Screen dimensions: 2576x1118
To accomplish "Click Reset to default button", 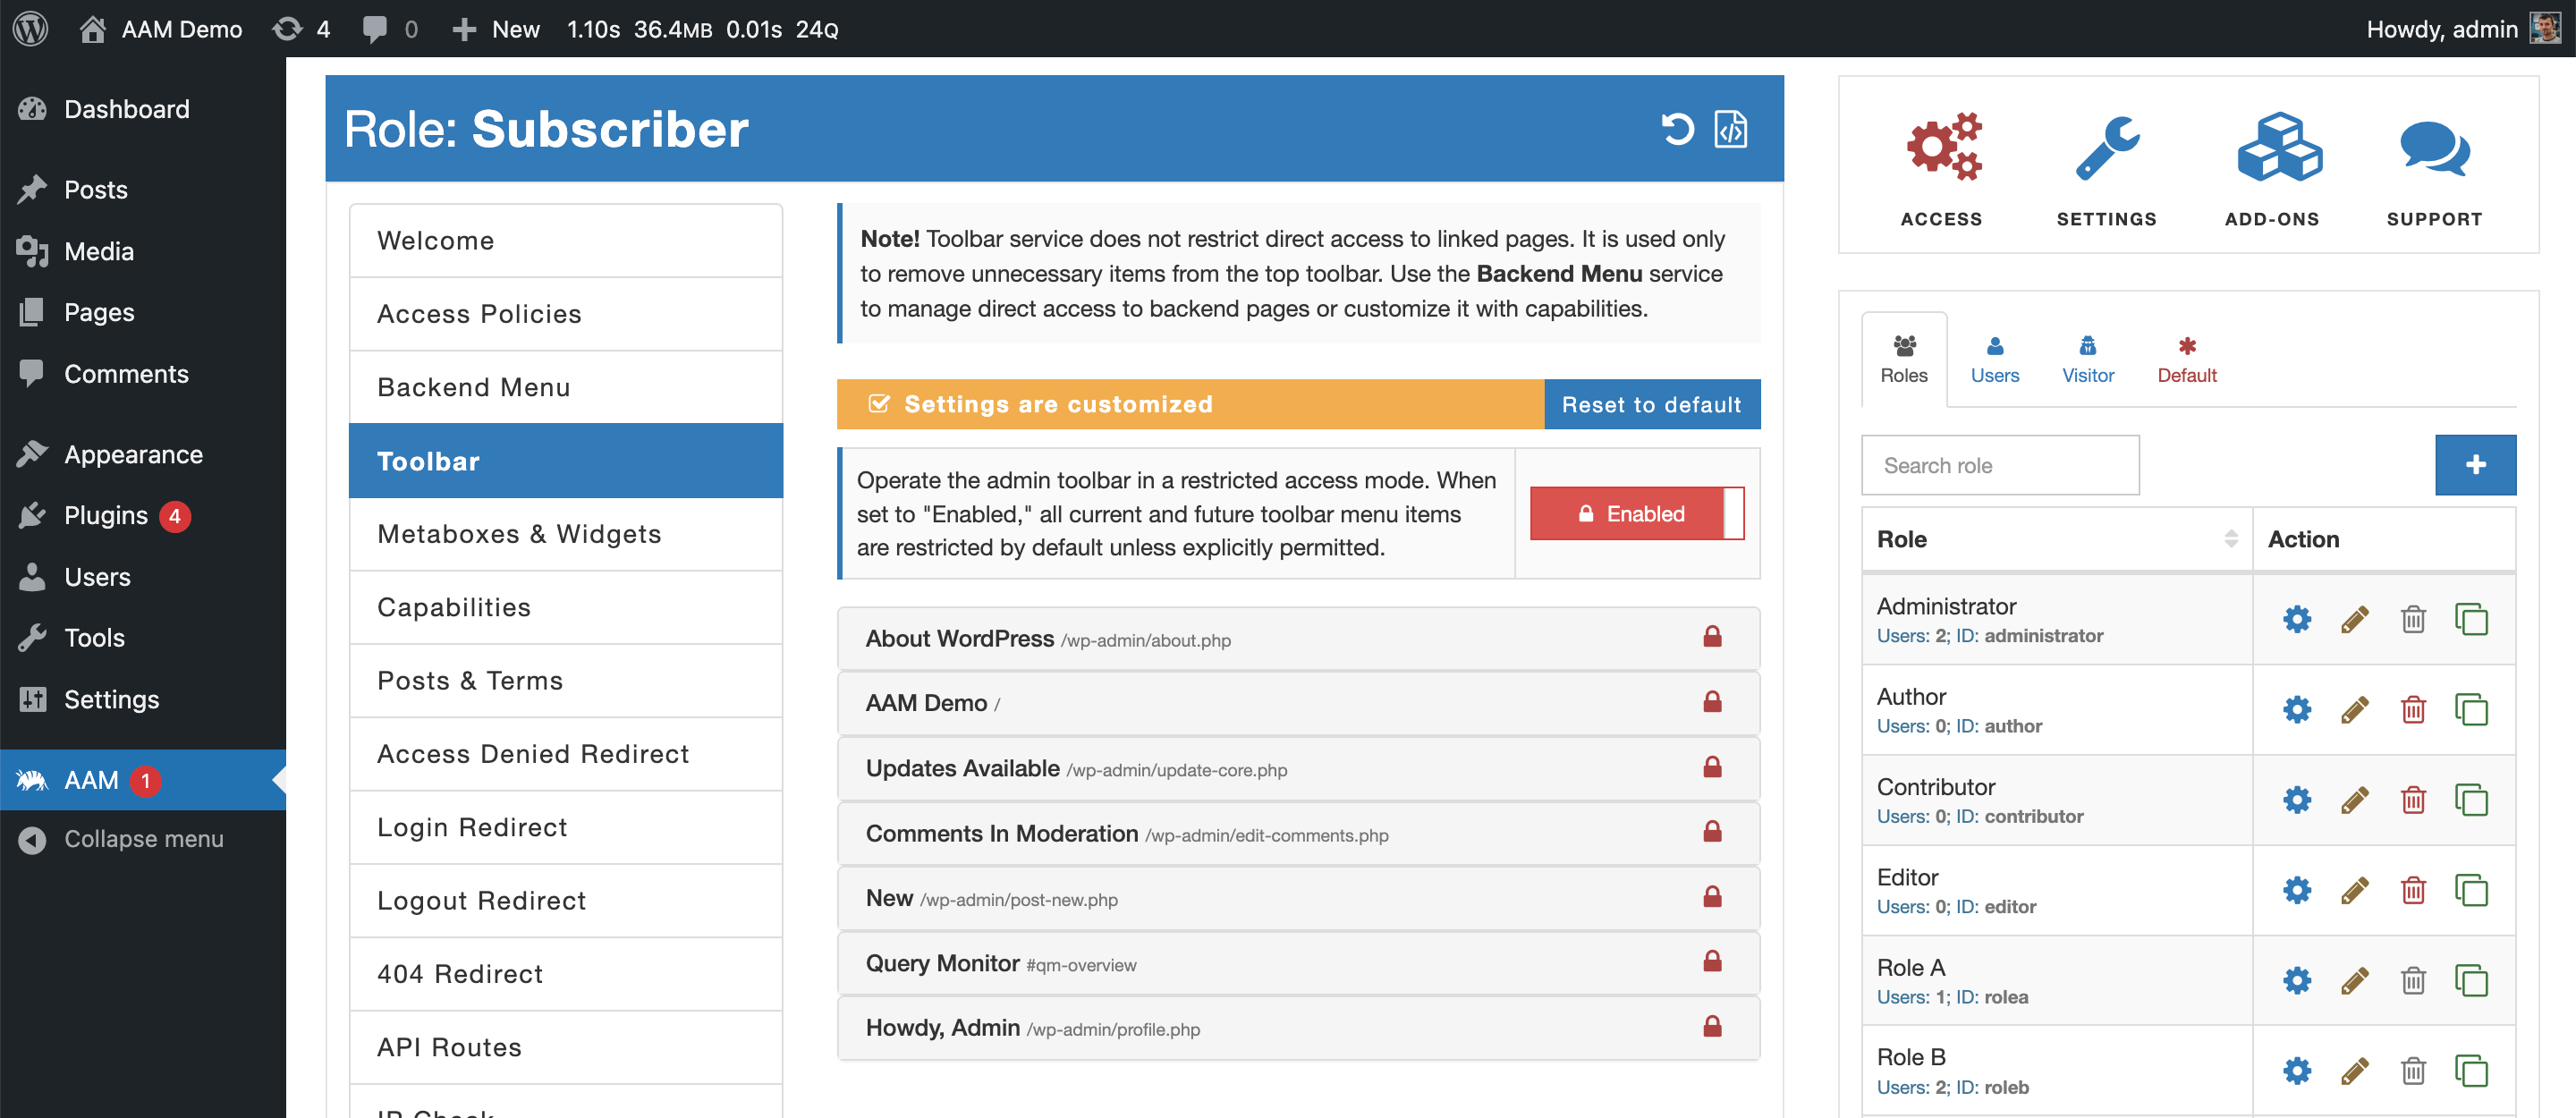I will [1651, 404].
